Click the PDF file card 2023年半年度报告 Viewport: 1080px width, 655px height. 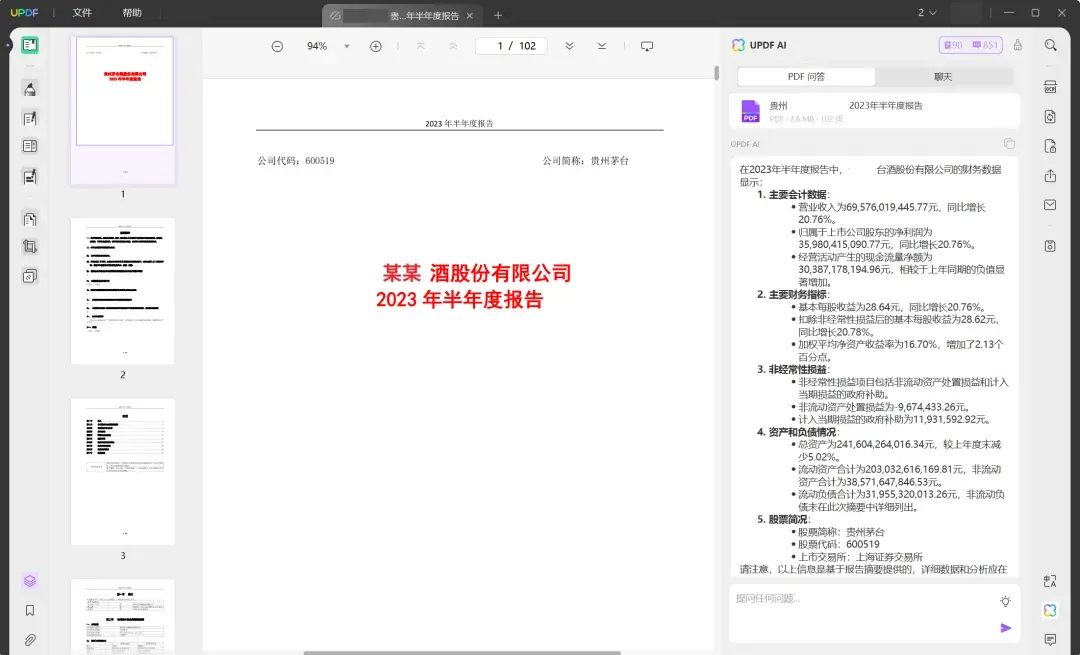point(875,111)
